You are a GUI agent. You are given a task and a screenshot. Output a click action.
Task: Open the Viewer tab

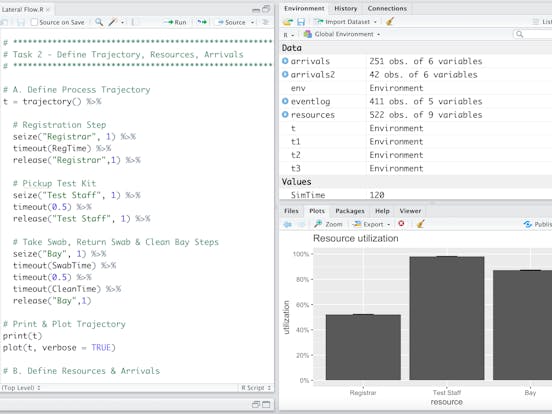[410, 211]
